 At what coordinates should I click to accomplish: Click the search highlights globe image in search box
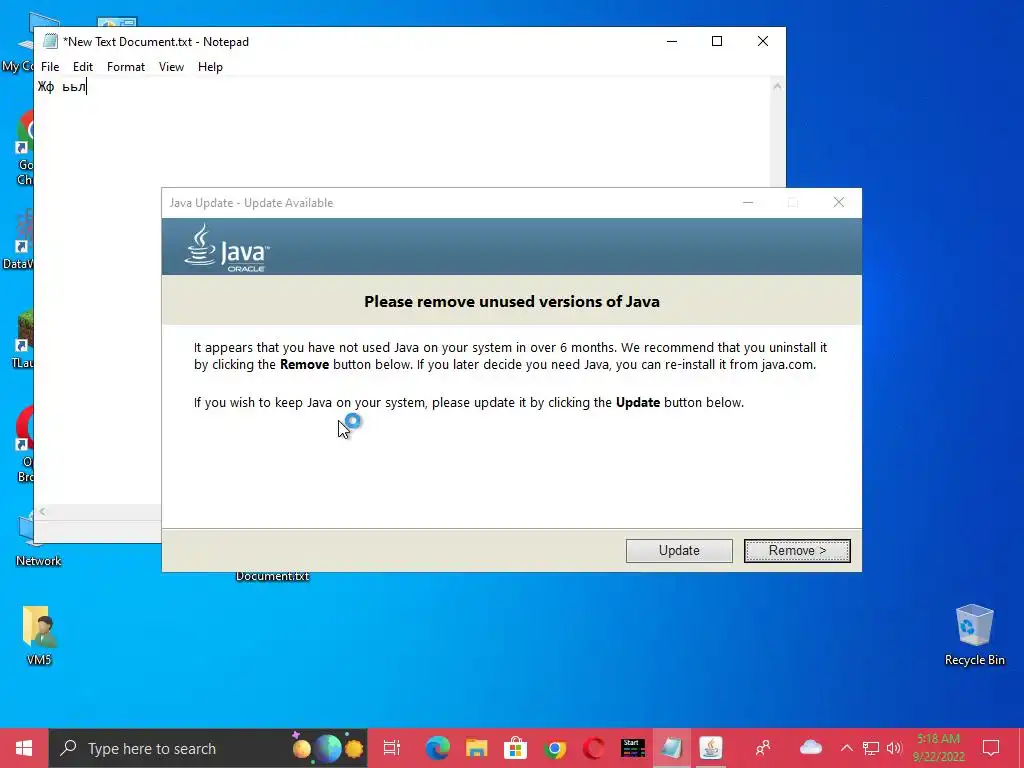(328, 748)
